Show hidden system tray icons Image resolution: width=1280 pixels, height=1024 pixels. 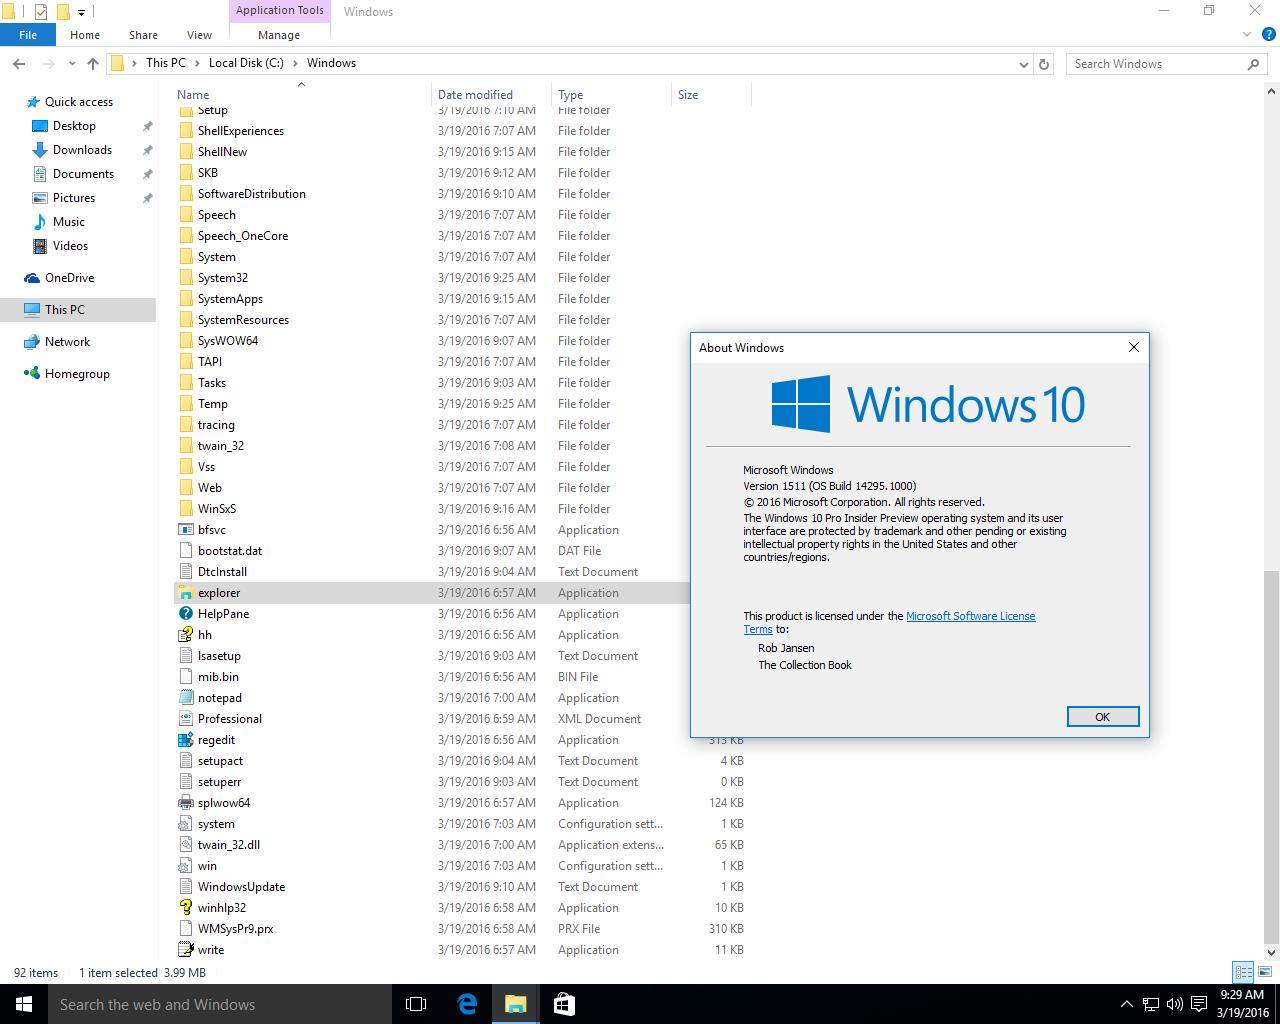click(1127, 1004)
